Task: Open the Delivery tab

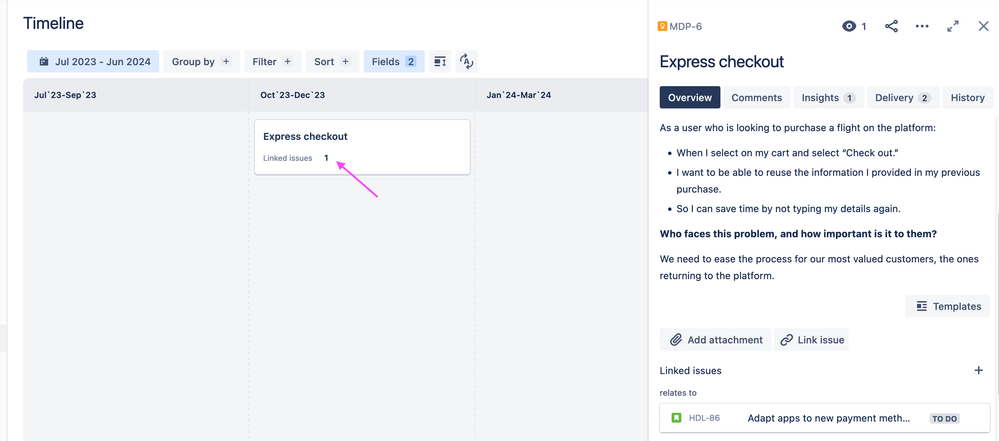Action: (x=903, y=98)
